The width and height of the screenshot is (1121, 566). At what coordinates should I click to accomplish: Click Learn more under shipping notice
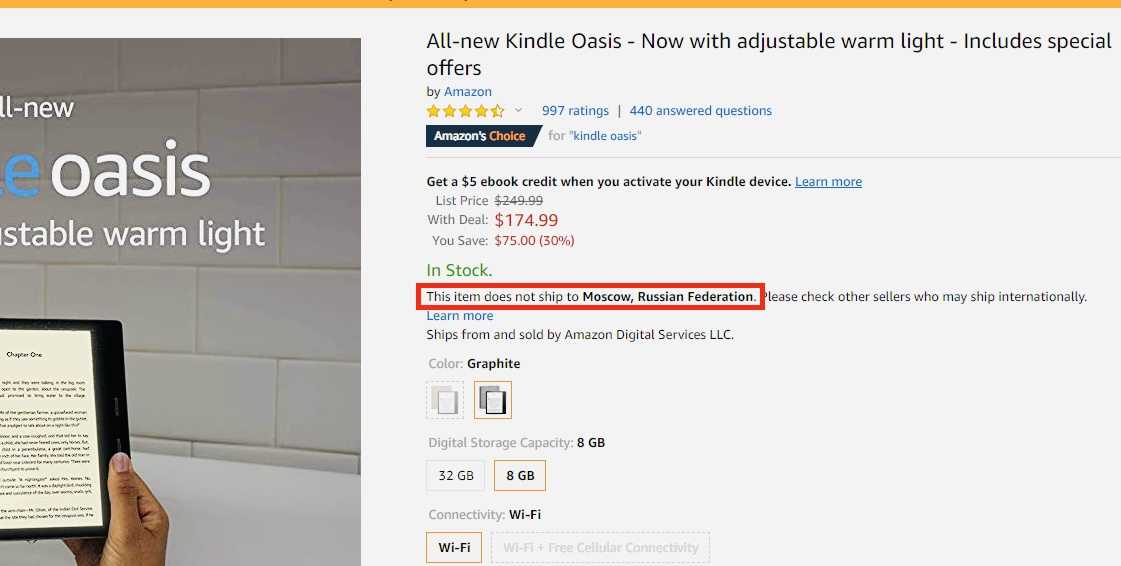click(x=459, y=316)
